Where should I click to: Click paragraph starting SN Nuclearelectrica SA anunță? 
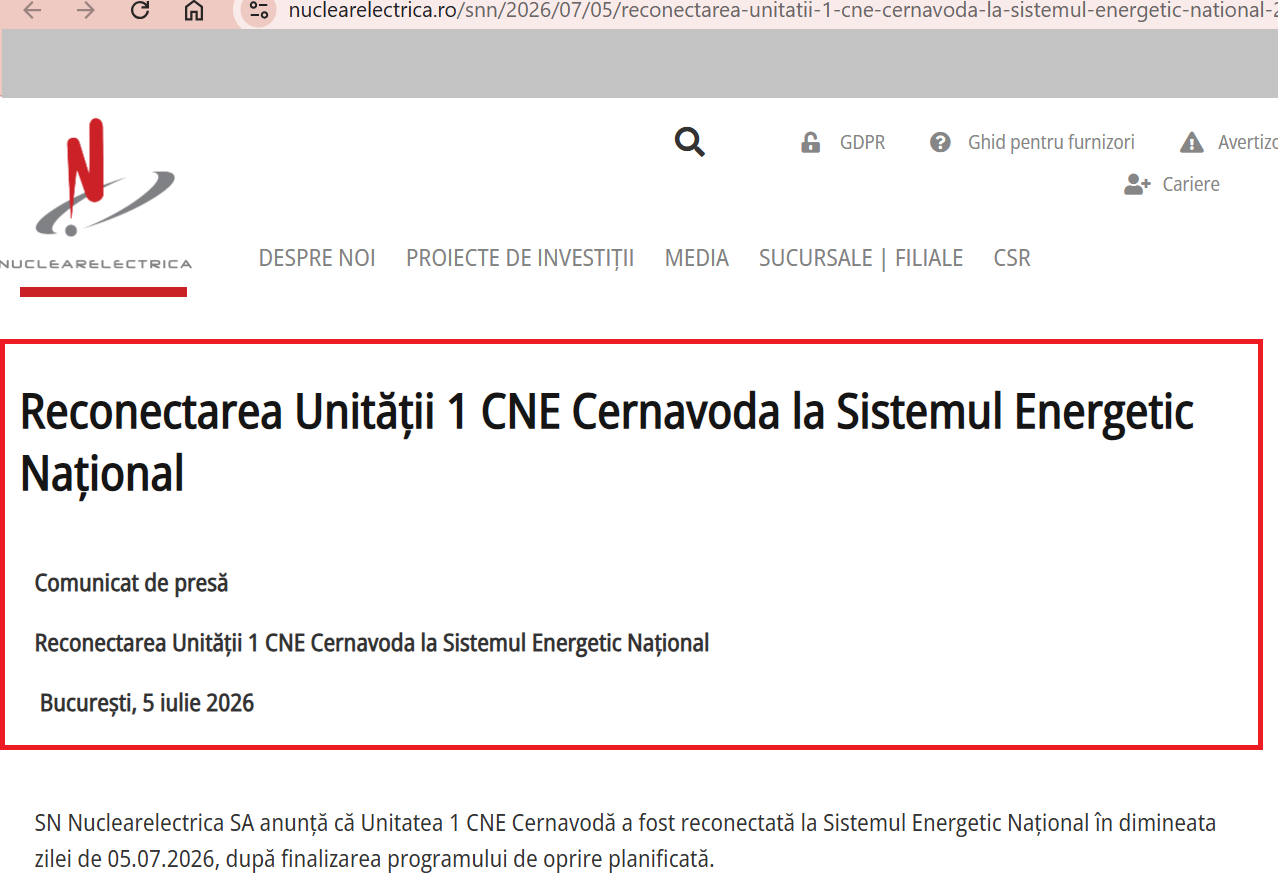(625, 841)
